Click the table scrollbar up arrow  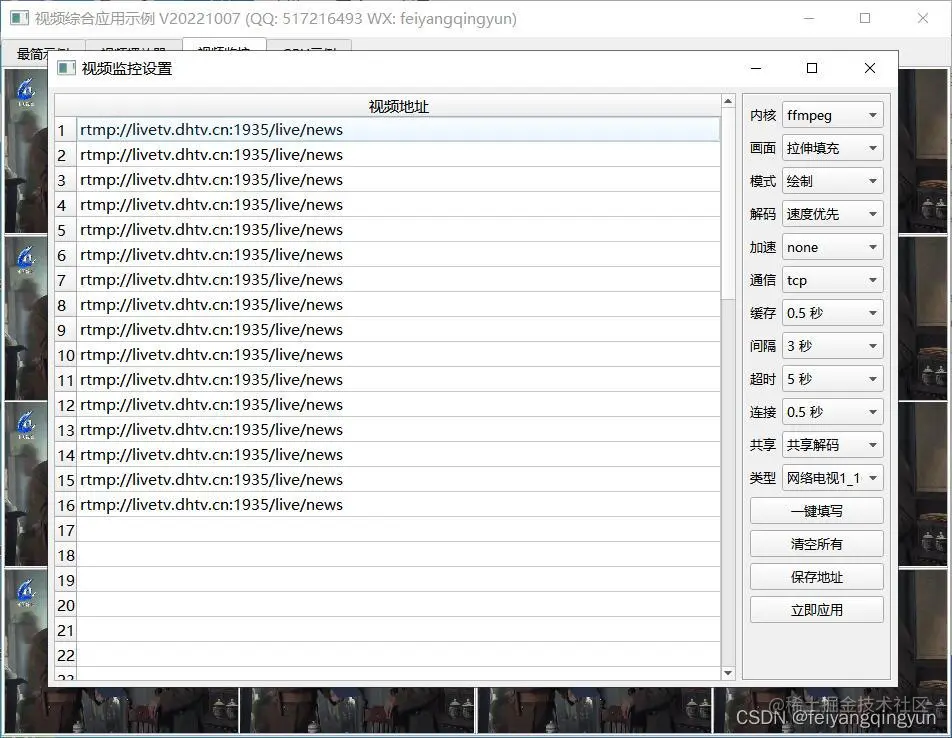tap(728, 101)
